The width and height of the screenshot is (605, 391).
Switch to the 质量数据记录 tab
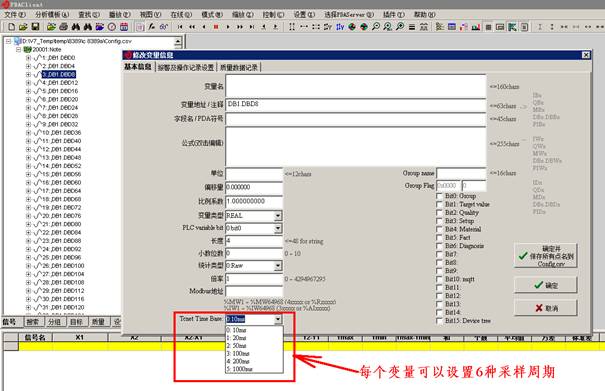coord(238,67)
